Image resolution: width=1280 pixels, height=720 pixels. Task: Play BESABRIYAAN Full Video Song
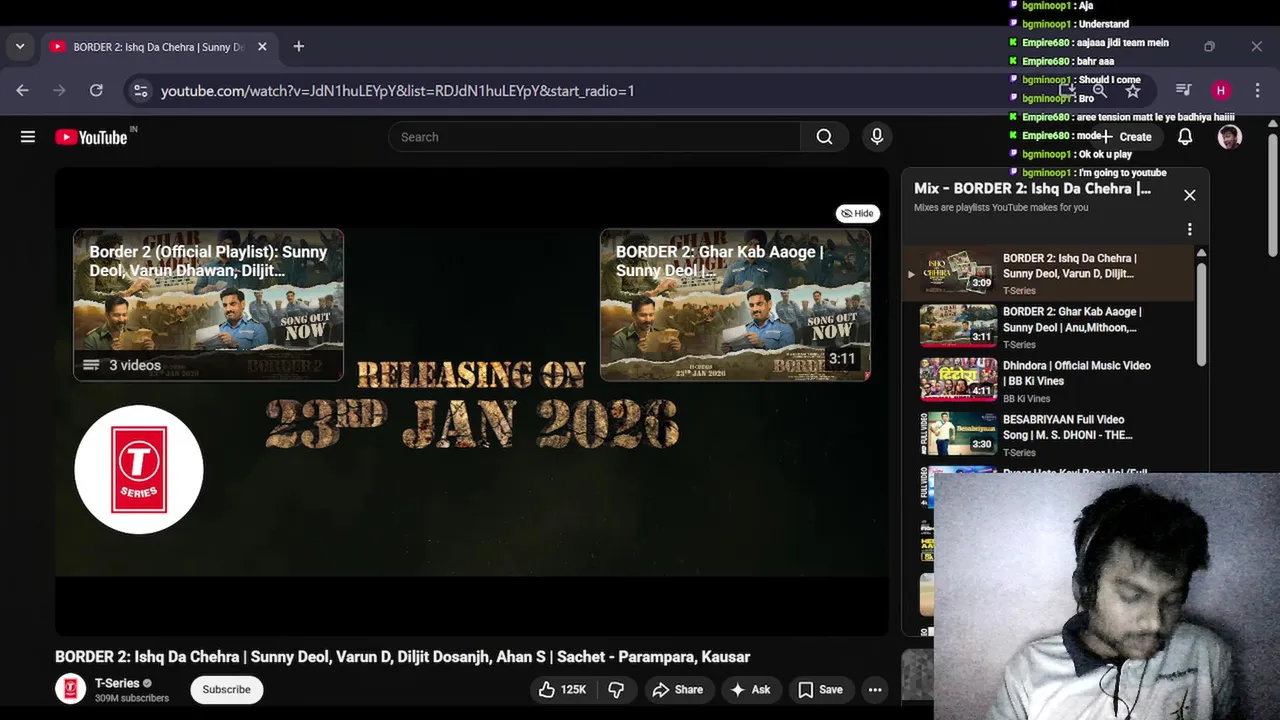click(1048, 435)
